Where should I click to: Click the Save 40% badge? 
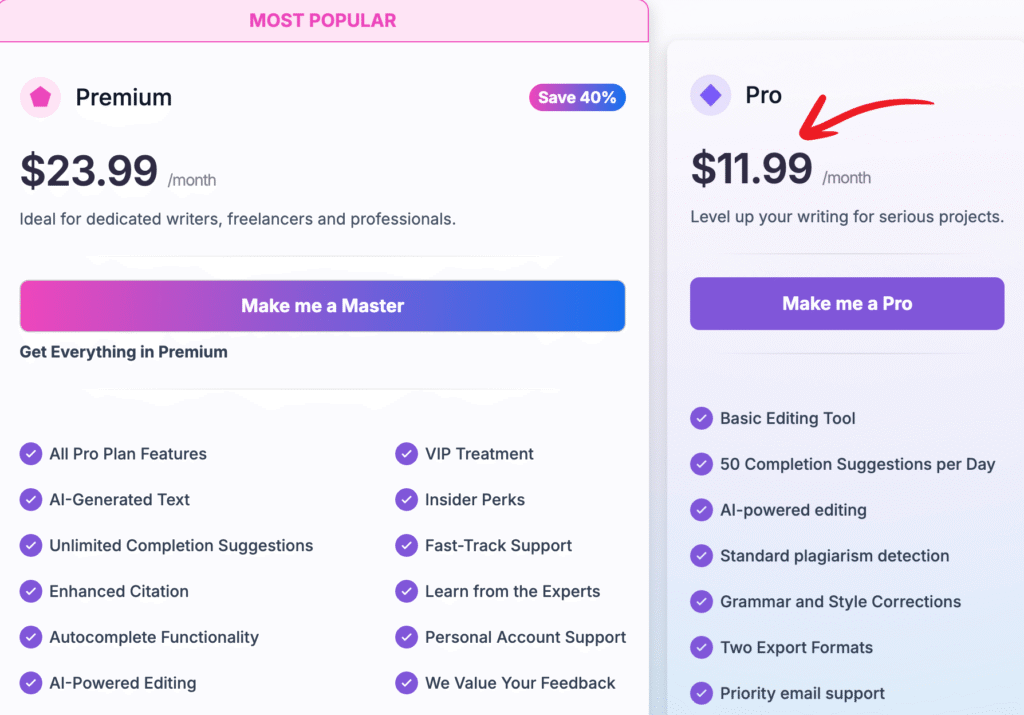(577, 98)
